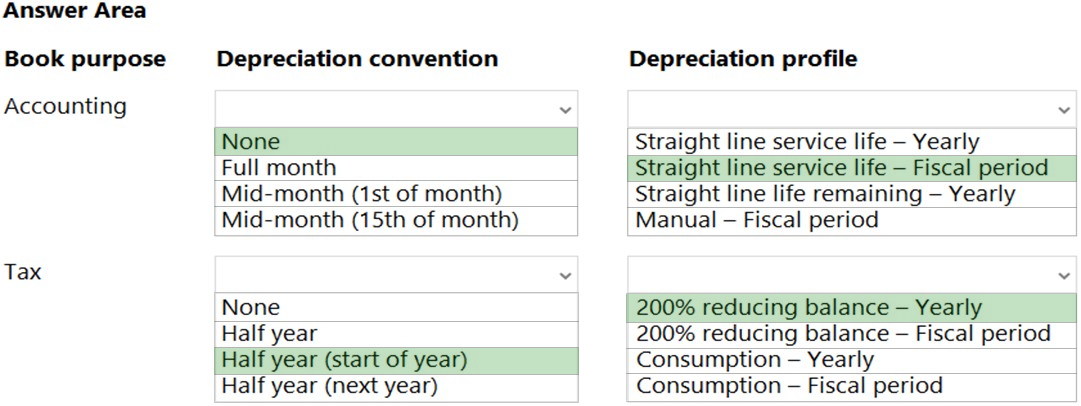The image size is (1081, 406).
Task: Choose Straight line life remaining – Yearly
Action: click(851, 194)
